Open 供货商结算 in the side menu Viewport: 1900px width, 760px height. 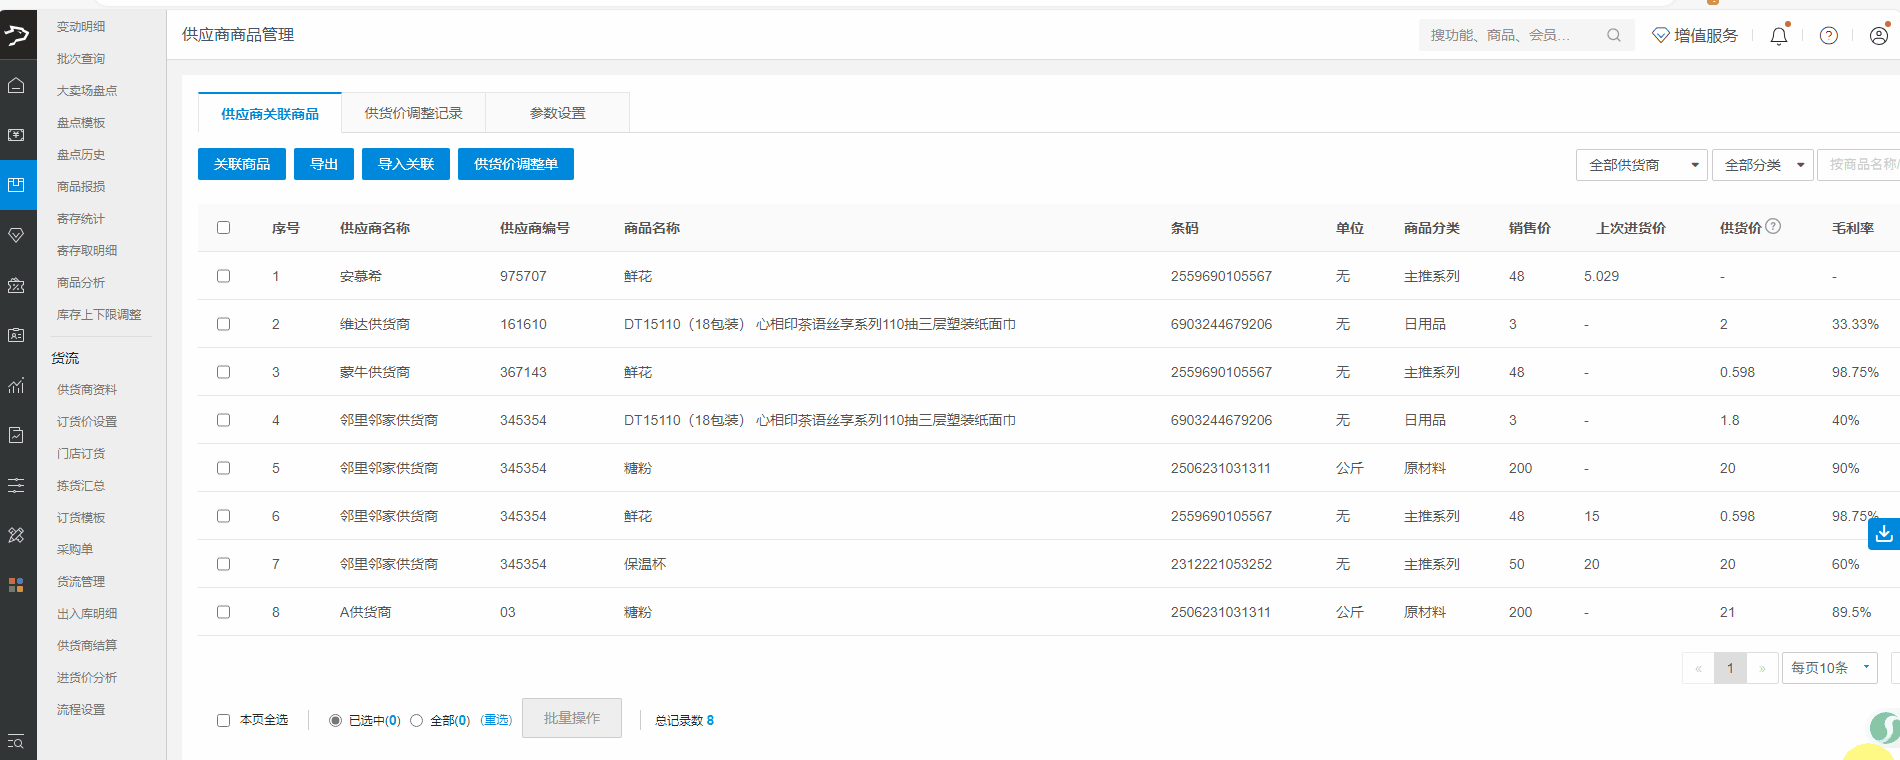pyautogui.click(x=87, y=646)
